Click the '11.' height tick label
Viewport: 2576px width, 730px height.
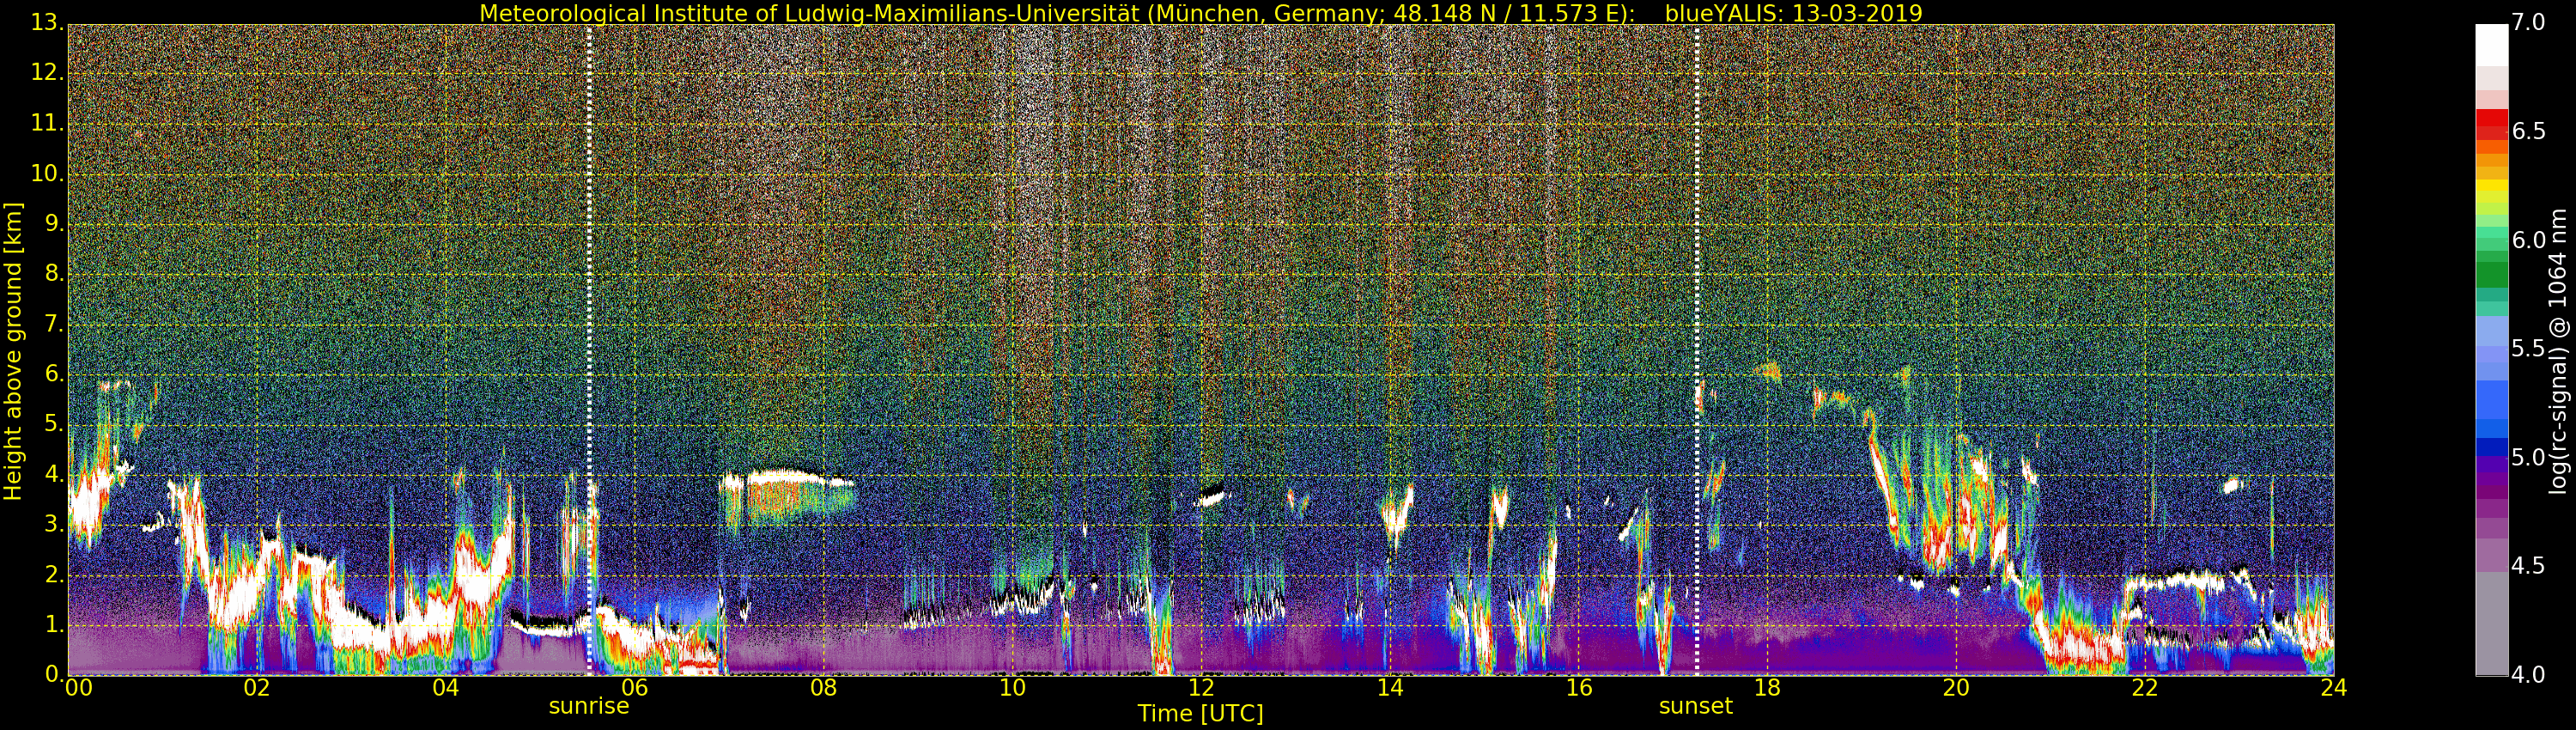coord(46,123)
